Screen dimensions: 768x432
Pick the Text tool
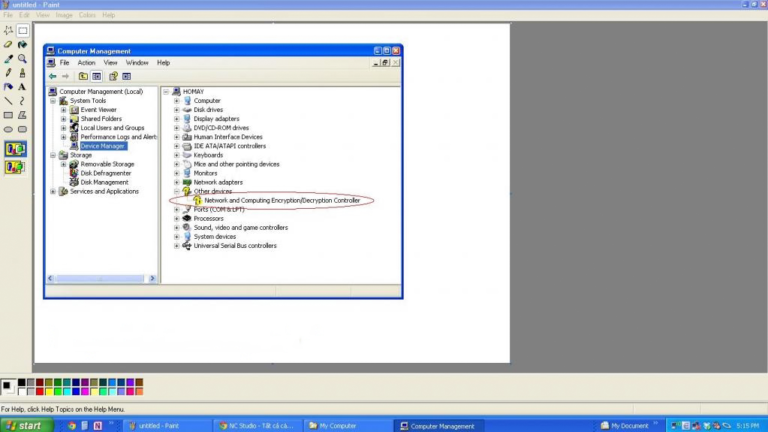point(22,86)
